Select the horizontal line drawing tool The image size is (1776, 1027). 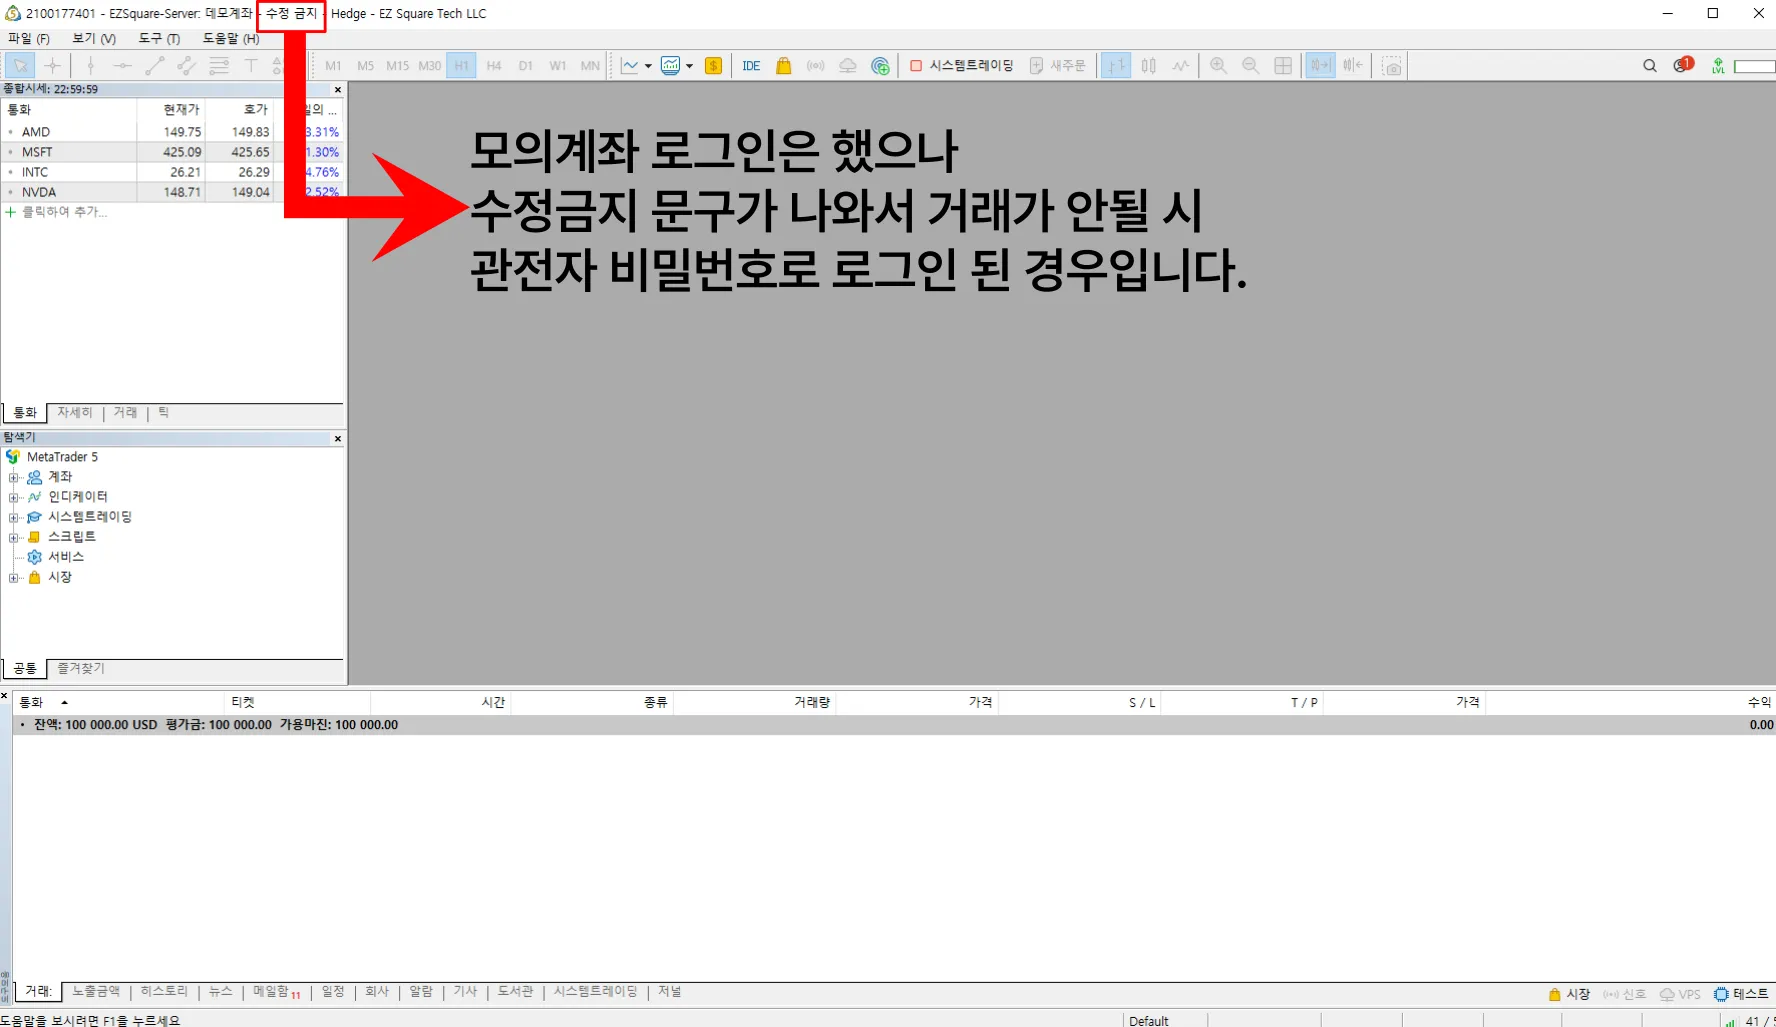tap(122, 66)
